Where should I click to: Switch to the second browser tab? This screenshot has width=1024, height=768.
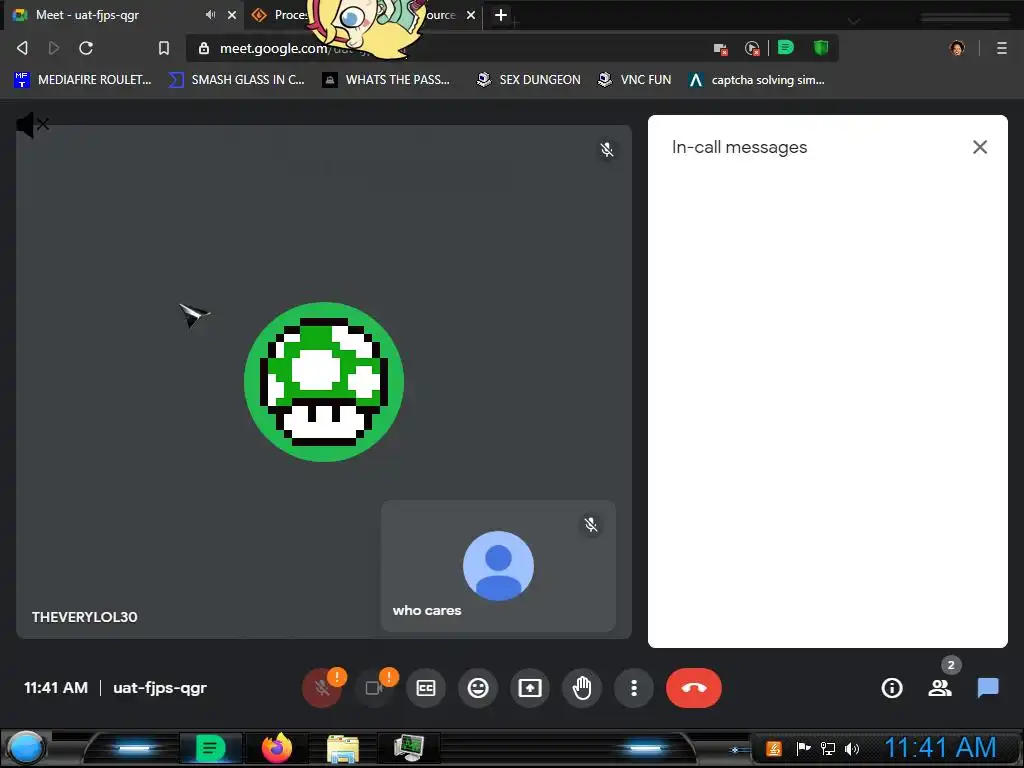point(362,14)
